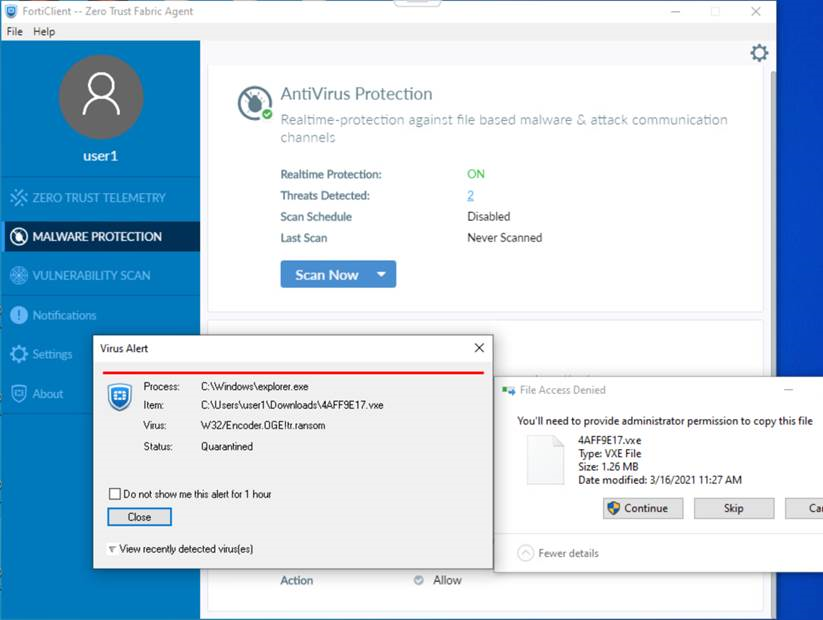The height and width of the screenshot is (620, 823).
Task: Click Skip in File Access Denied dialog
Action: point(734,508)
